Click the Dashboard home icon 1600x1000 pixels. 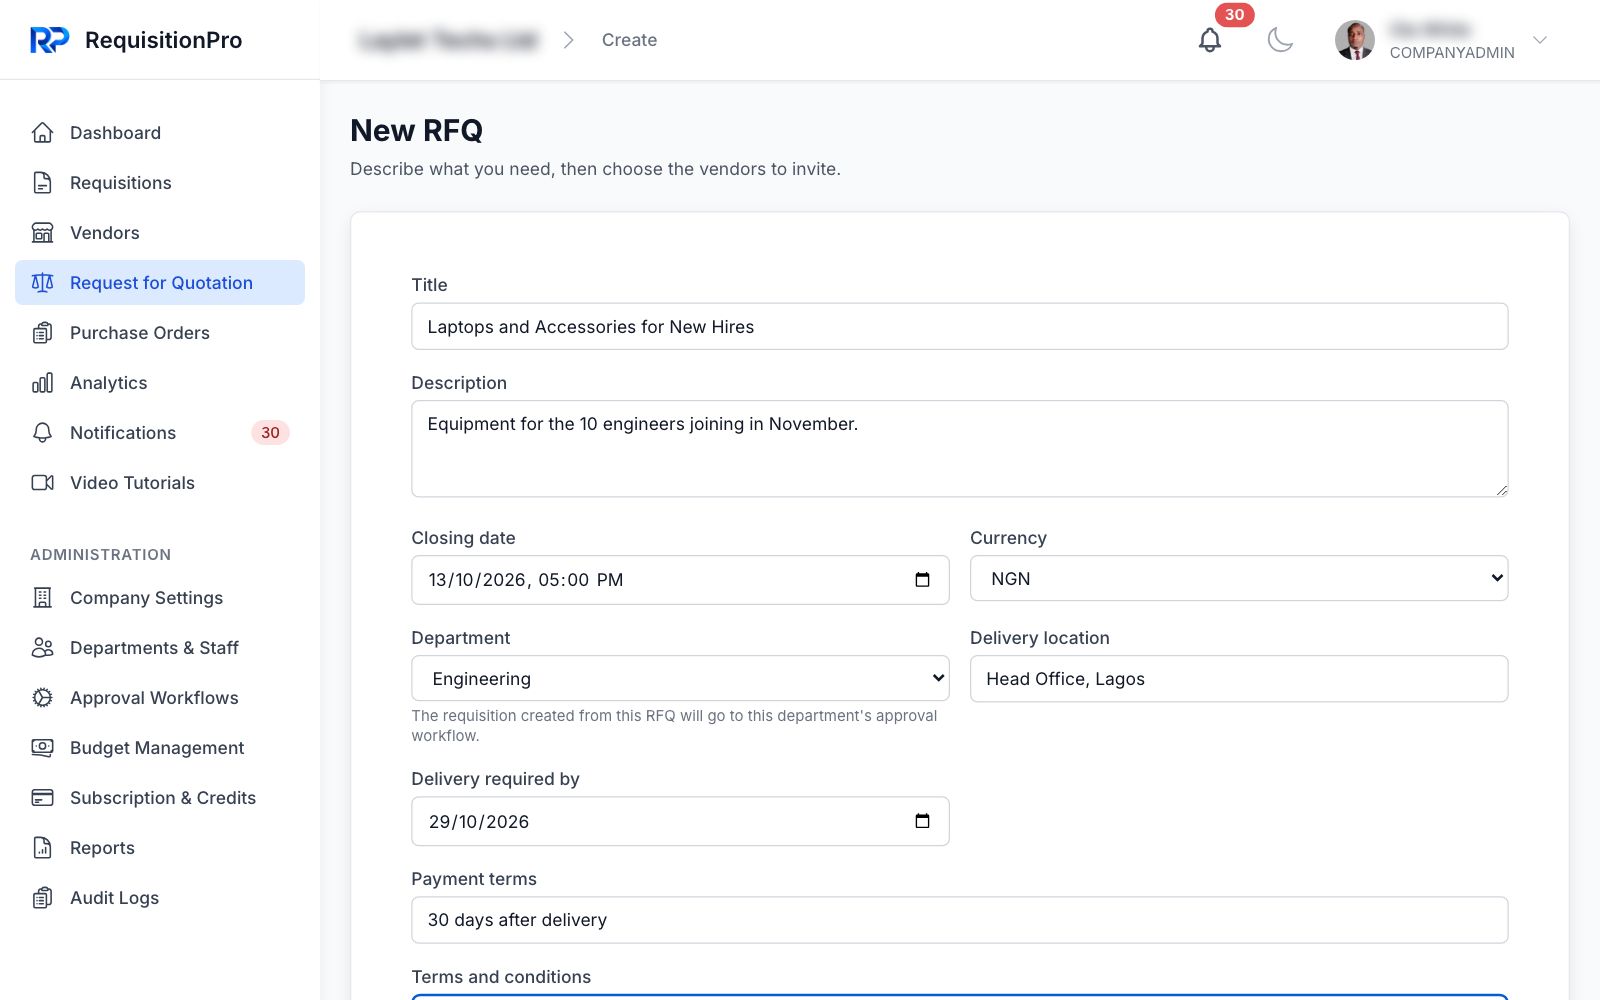coord(42,133)
